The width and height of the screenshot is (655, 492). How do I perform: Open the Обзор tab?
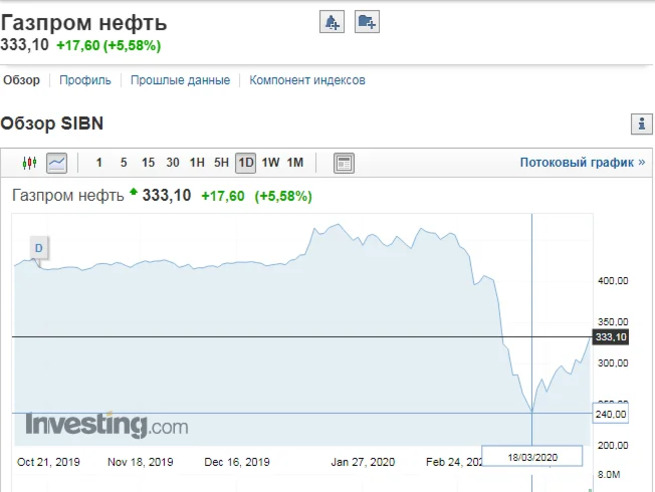[22, 80]
